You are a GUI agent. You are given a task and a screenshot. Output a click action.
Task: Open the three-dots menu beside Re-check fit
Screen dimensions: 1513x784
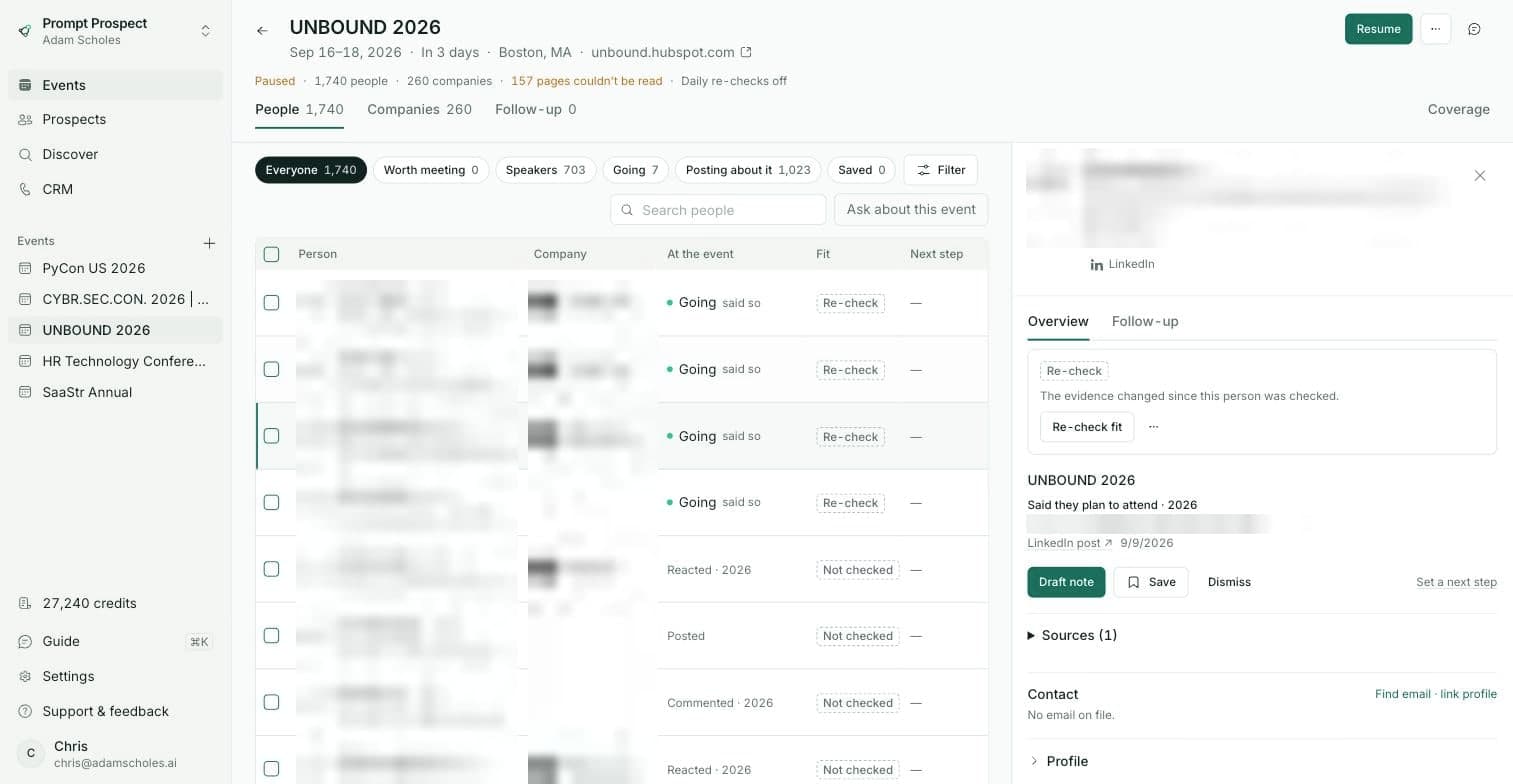point(1153,427)
